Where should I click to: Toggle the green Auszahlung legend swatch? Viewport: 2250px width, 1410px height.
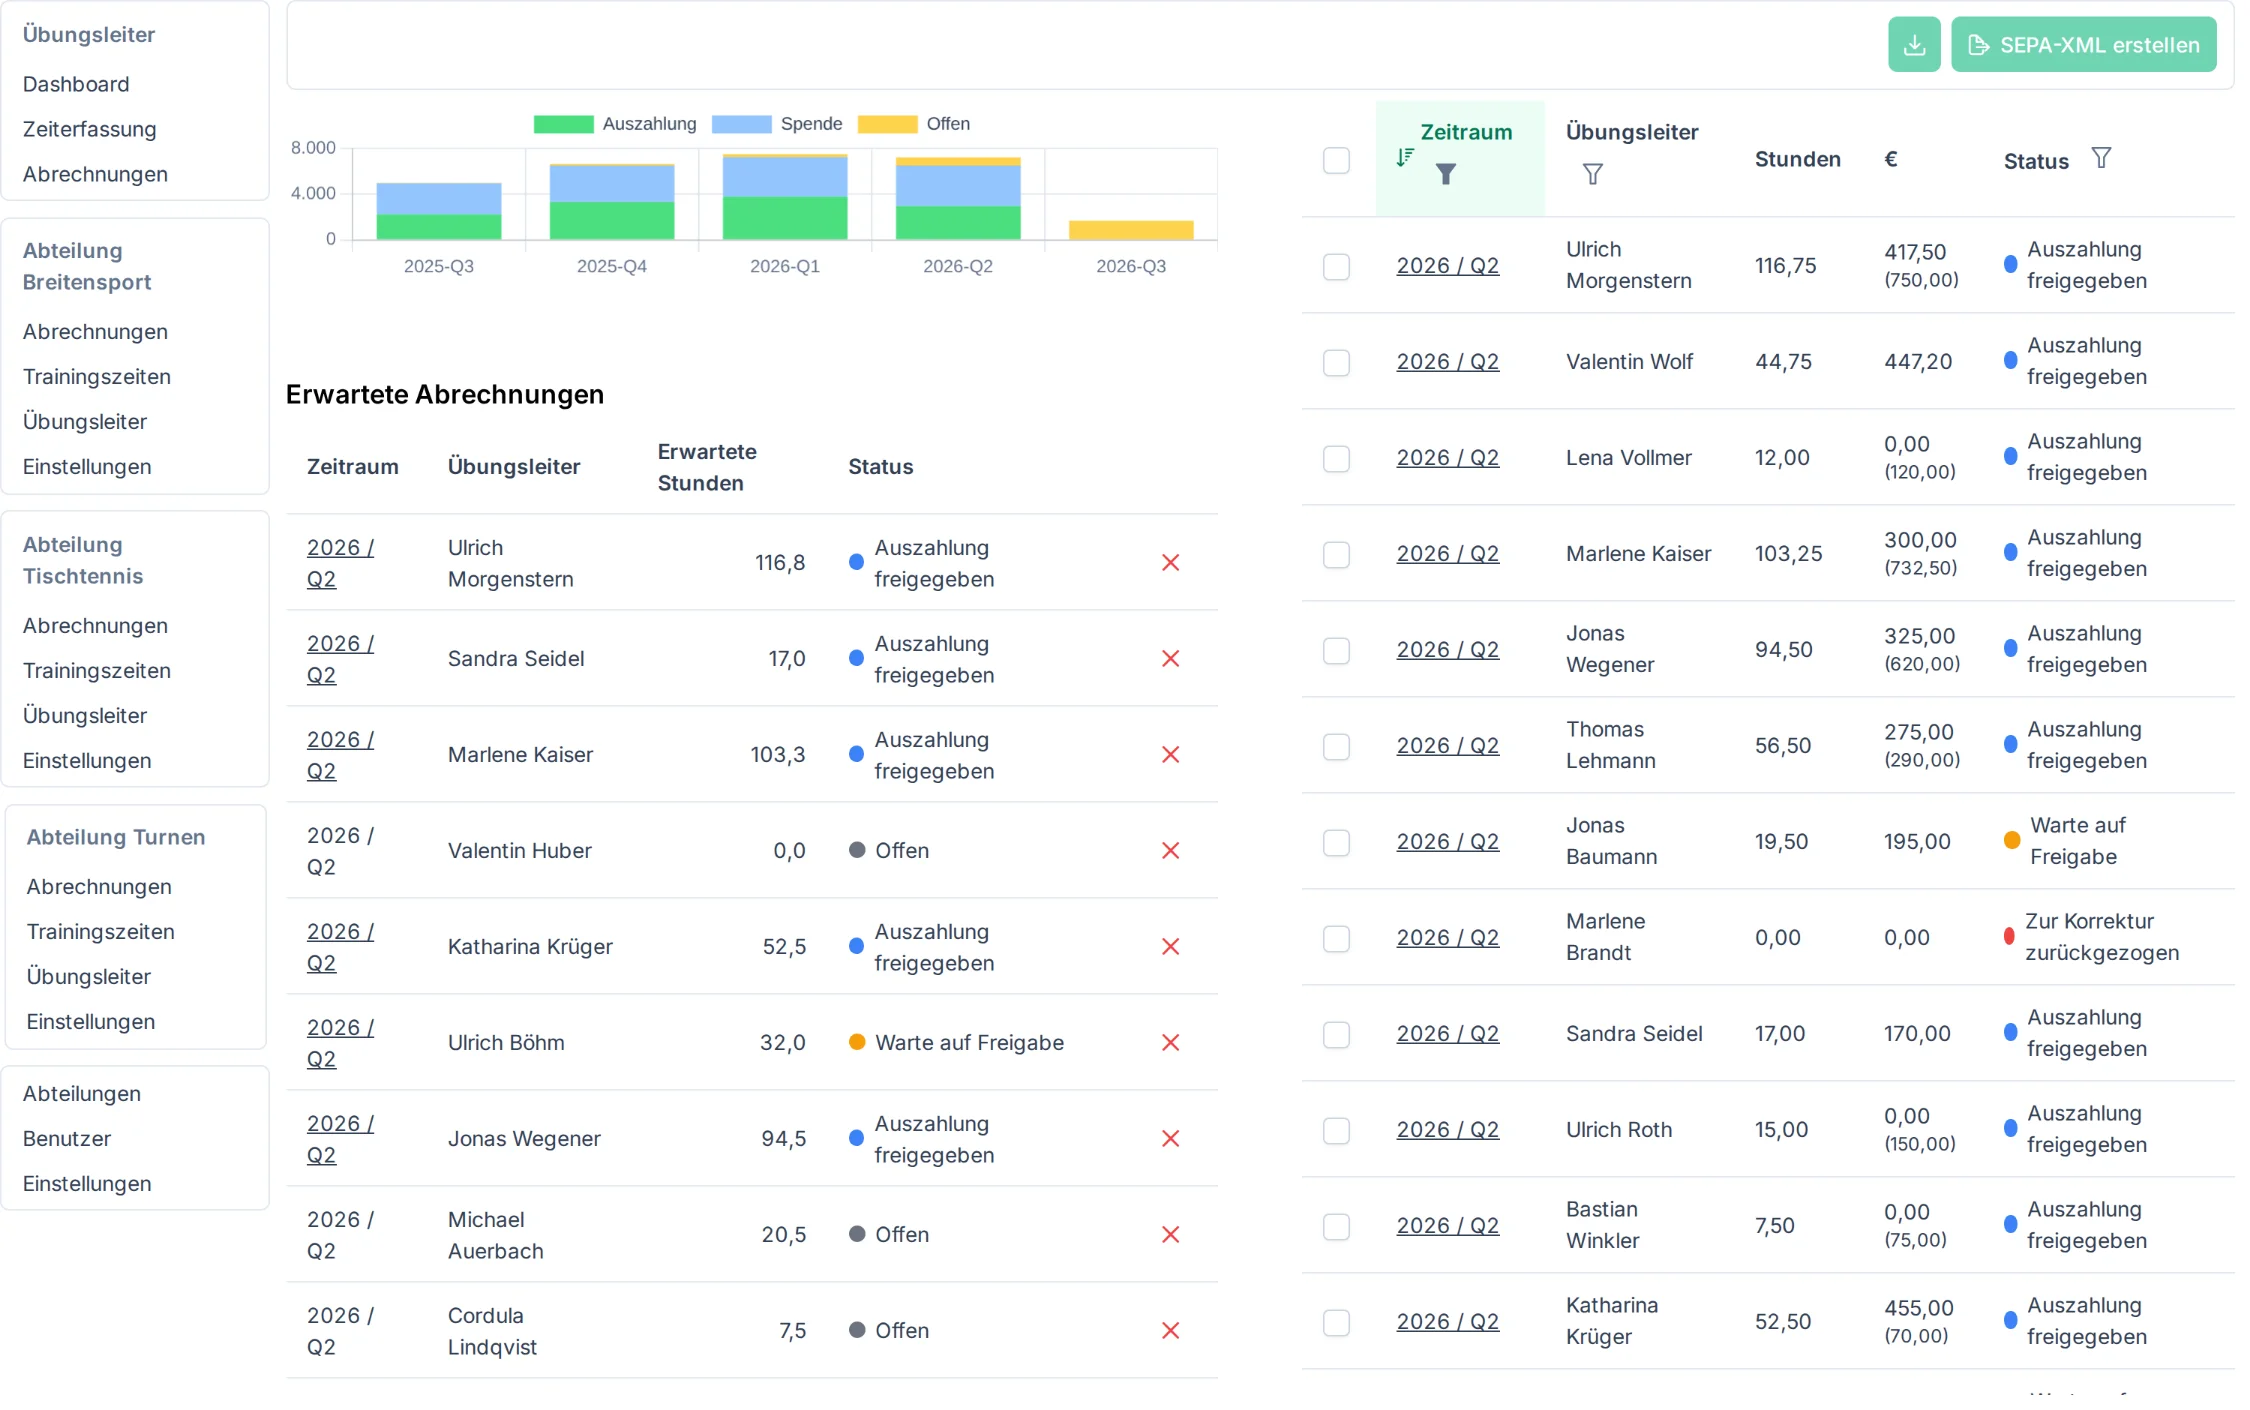click(563, 124)
